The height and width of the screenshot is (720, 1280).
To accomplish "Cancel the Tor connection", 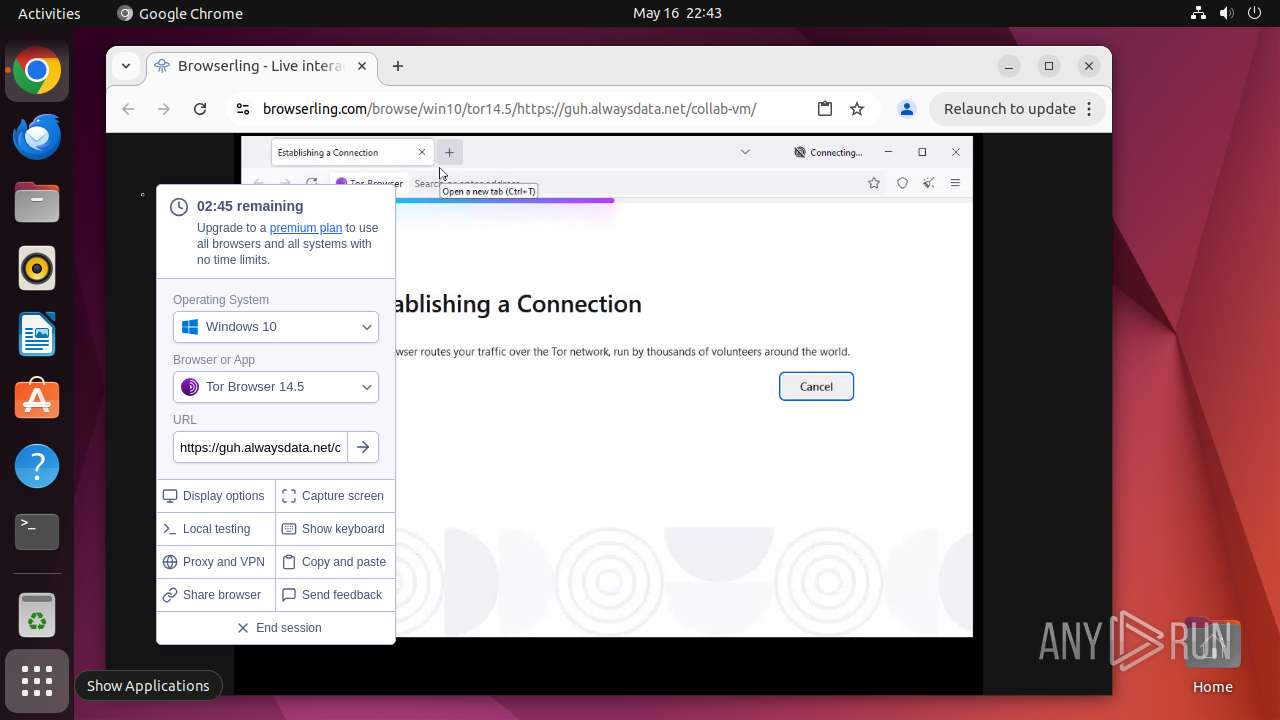I will point(816,387).
